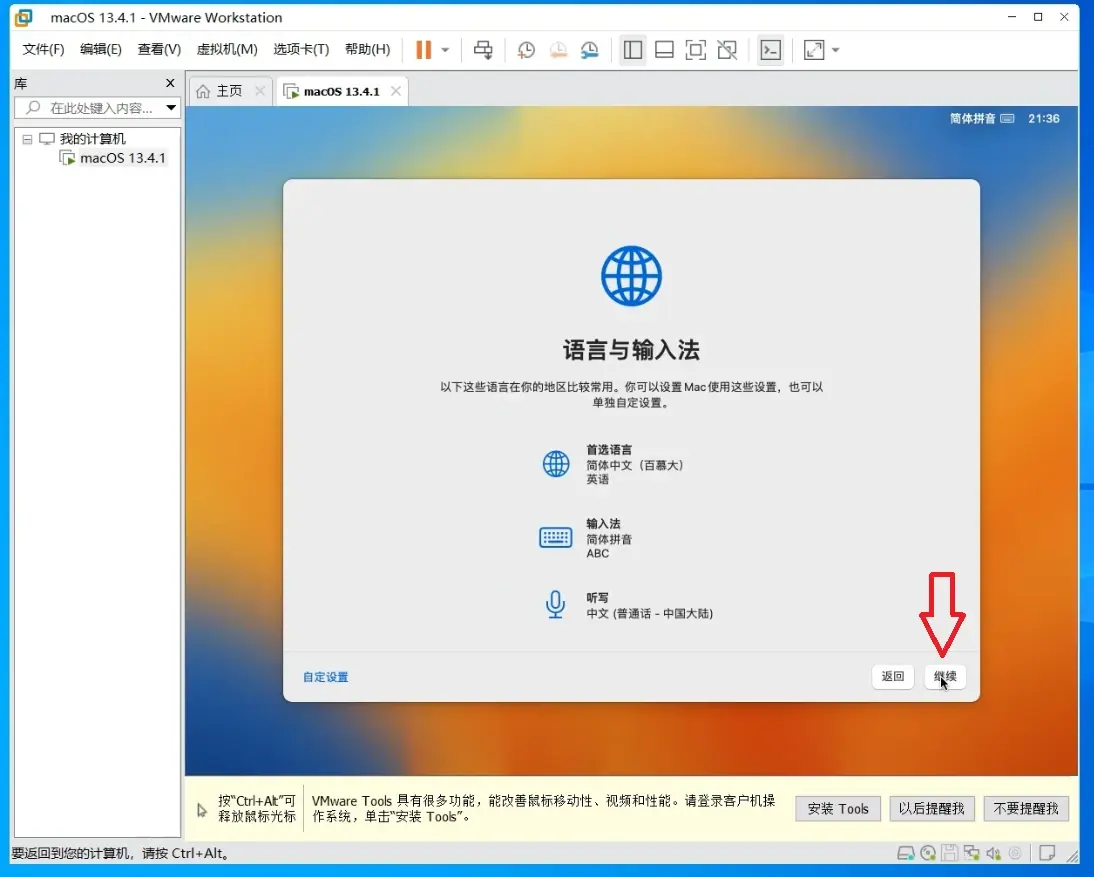
Task: Click the macOS clock 21:36
Action: click(1044, 119)
